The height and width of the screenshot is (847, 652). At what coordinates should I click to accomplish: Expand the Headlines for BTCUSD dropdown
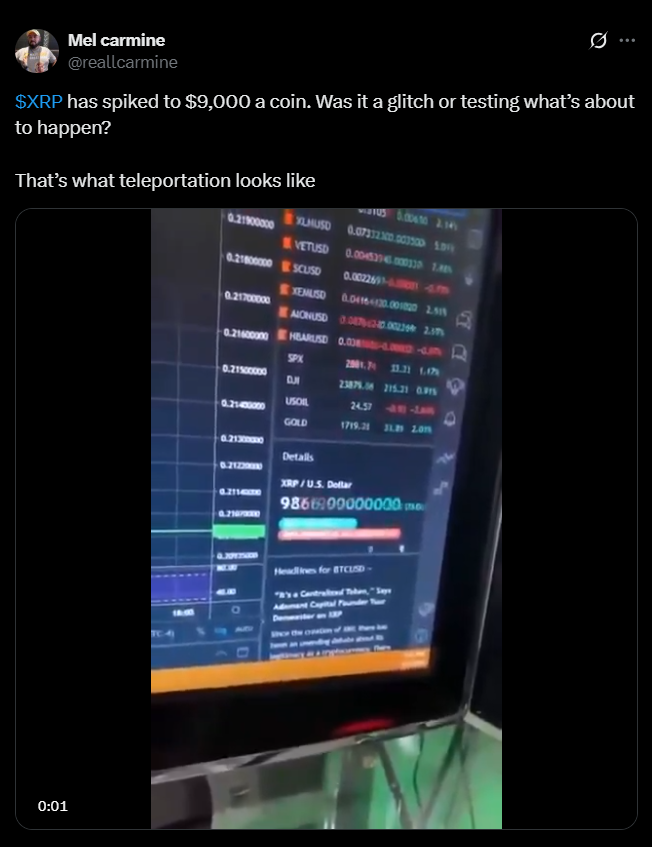323,570
